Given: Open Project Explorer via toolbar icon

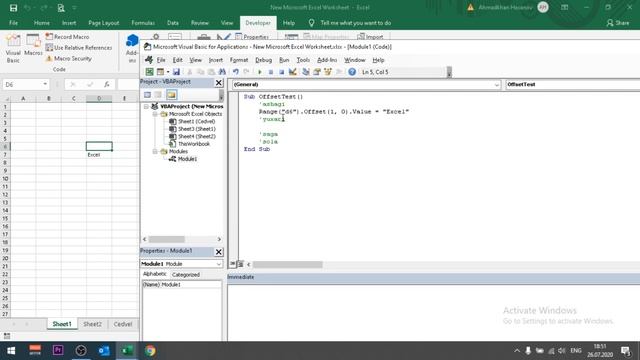Looking at the screenshot, I should pyautogui.click(x=306, y=72).
